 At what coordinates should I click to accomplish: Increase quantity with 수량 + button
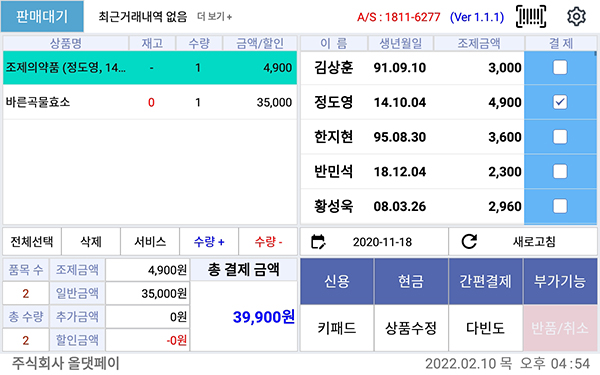click(x=209, y=241)
